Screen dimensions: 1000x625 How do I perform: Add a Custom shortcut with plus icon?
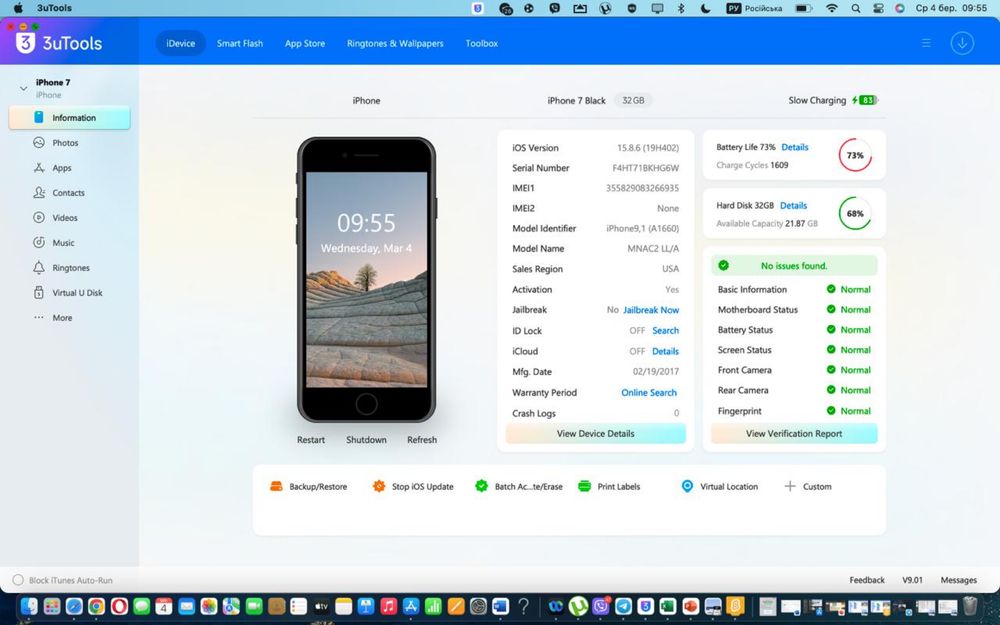point(807,487)
